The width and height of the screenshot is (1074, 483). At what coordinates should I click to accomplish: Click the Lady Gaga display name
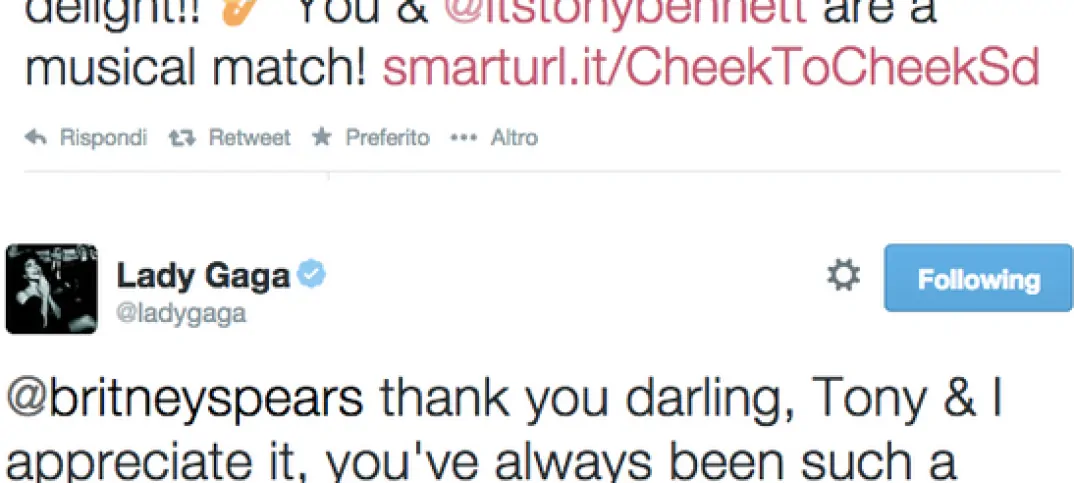point(203,276)
